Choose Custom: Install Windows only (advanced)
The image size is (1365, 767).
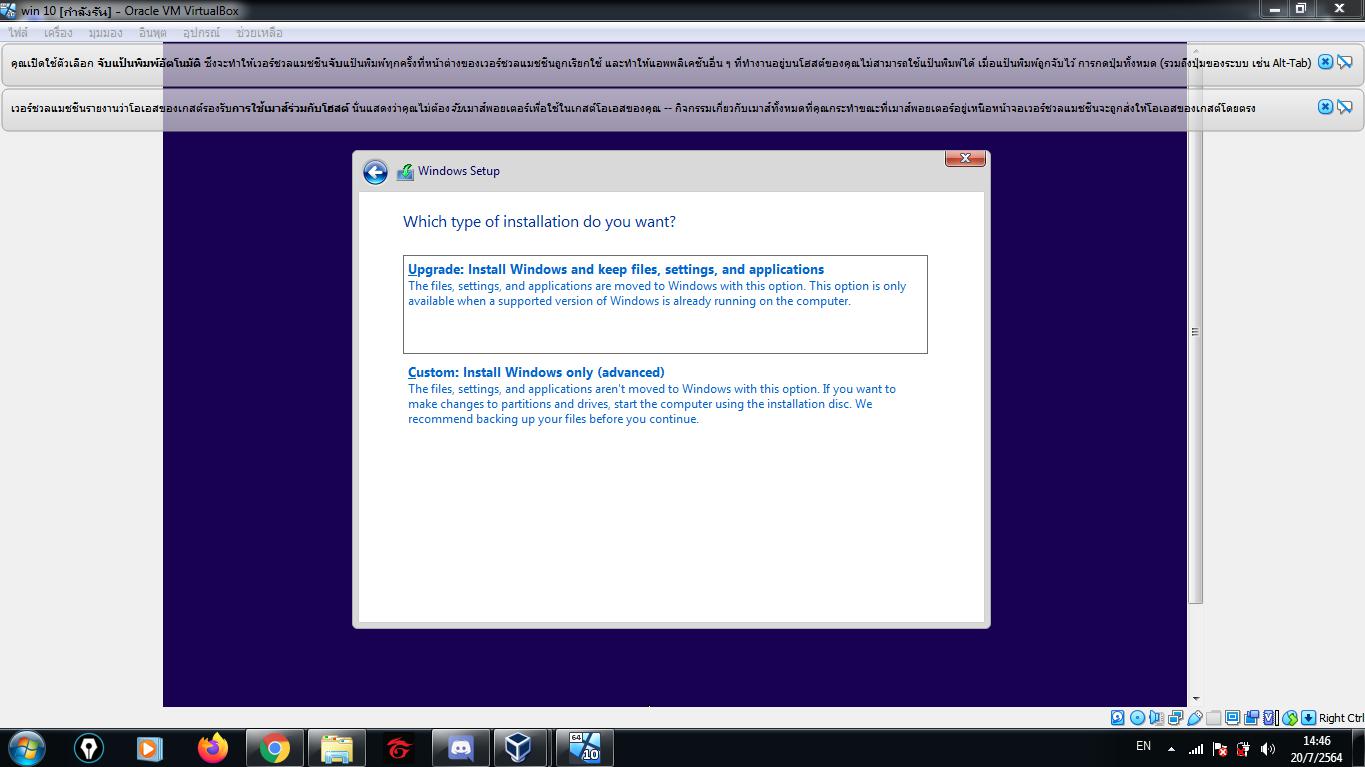(665, 395)
